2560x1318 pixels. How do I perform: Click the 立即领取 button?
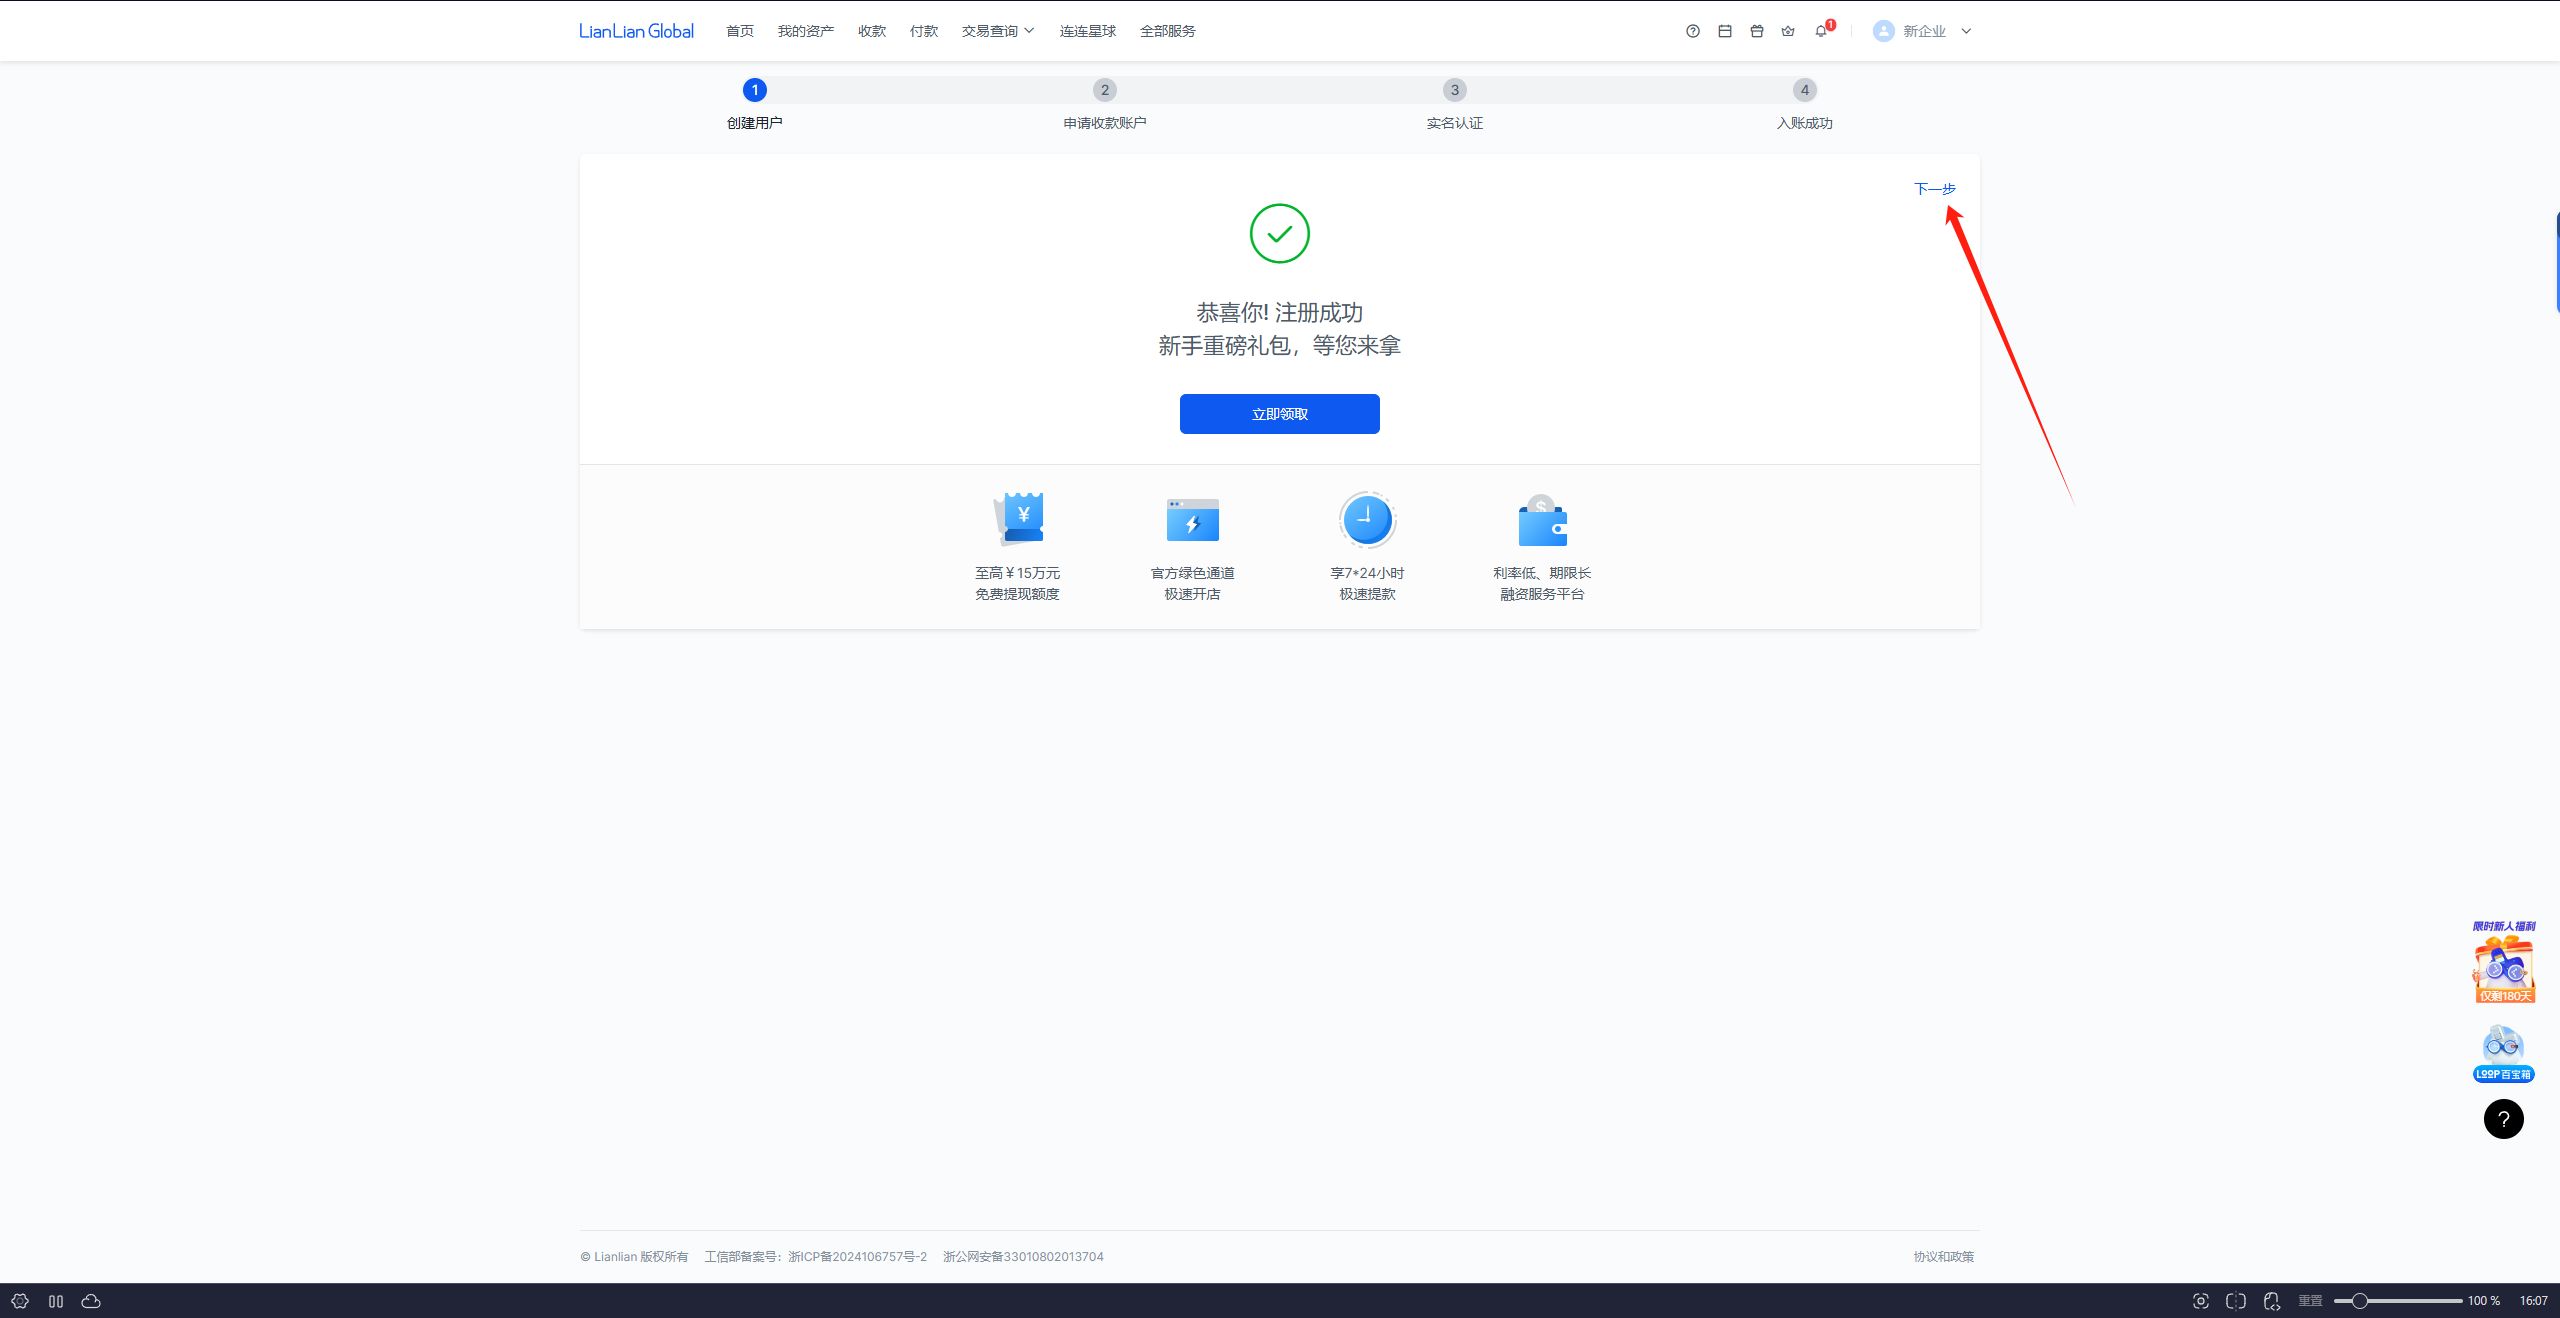pyautogui.click(x=1279, y=414)
